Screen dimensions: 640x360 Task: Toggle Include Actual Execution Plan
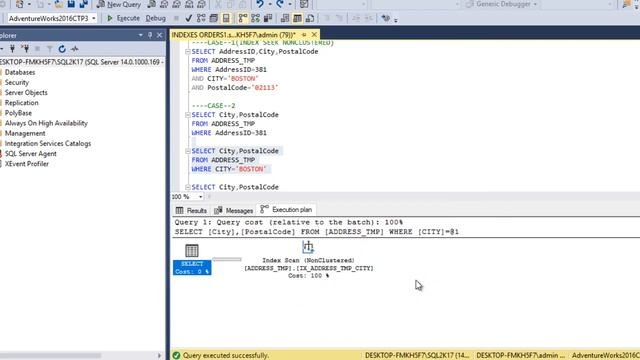tap(243, 18)
